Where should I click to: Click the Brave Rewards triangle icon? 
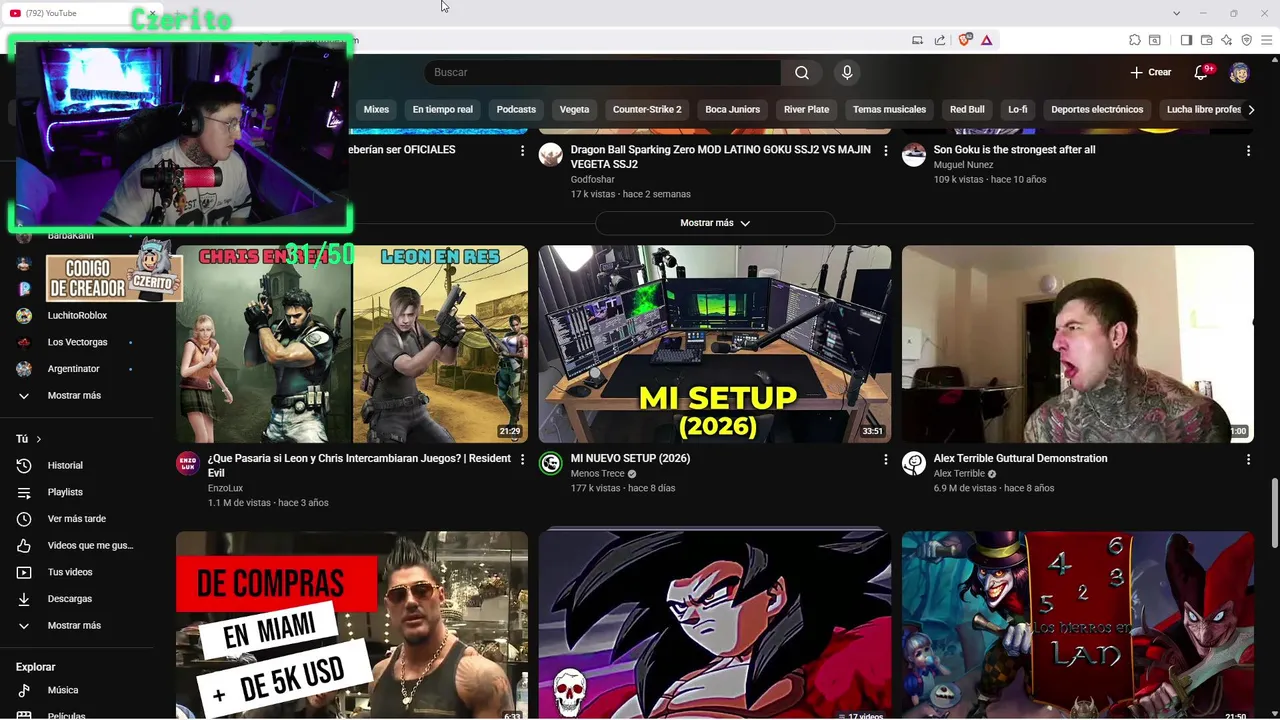tap(986, 40)
